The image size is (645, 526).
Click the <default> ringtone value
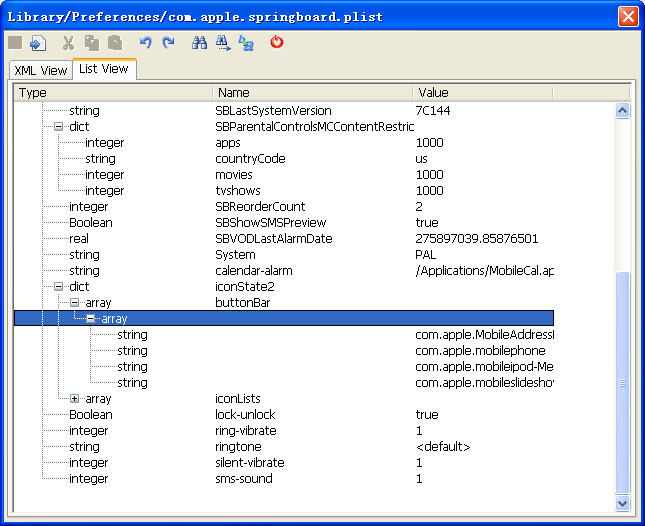click(x=443, y=447)
